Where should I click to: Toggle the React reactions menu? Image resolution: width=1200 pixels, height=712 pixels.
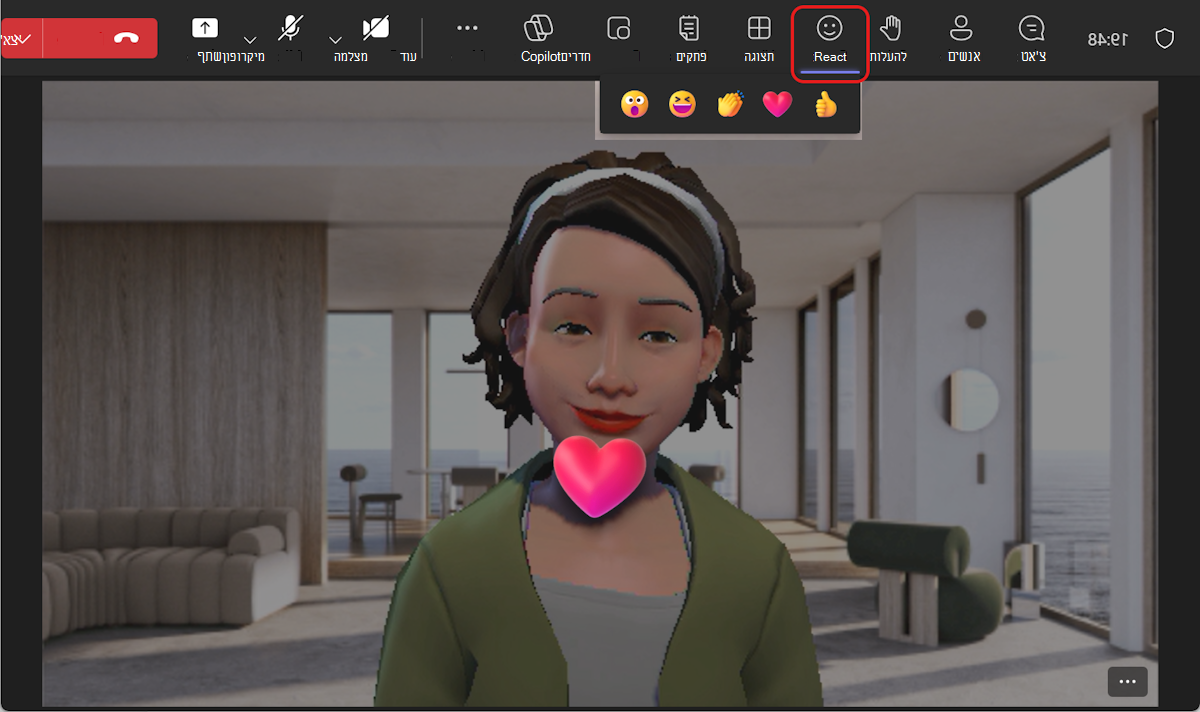point(830,38)
